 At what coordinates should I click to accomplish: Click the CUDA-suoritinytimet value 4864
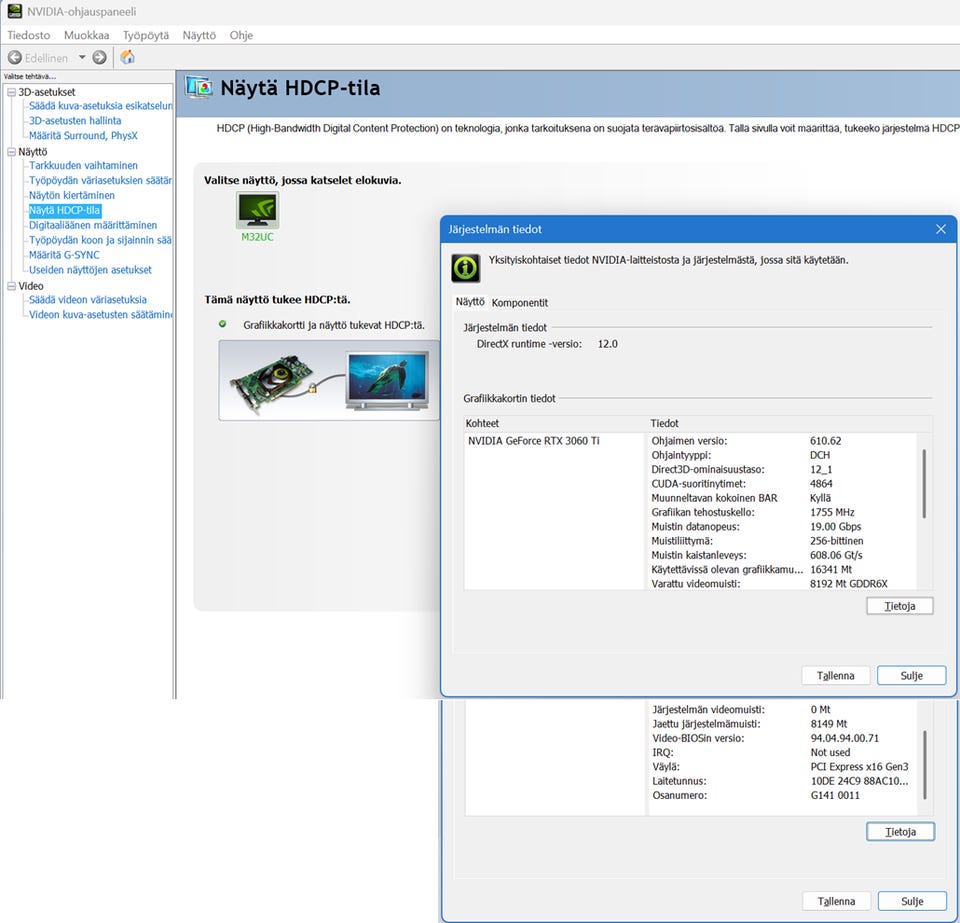click(x=821, y=484)
